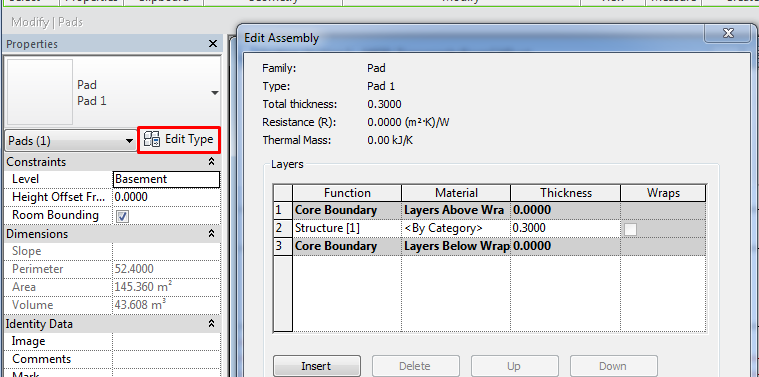The height and width of the screenshot is (377, 759).
Task: Click the Insert button
Action: [x=317, y=366]
